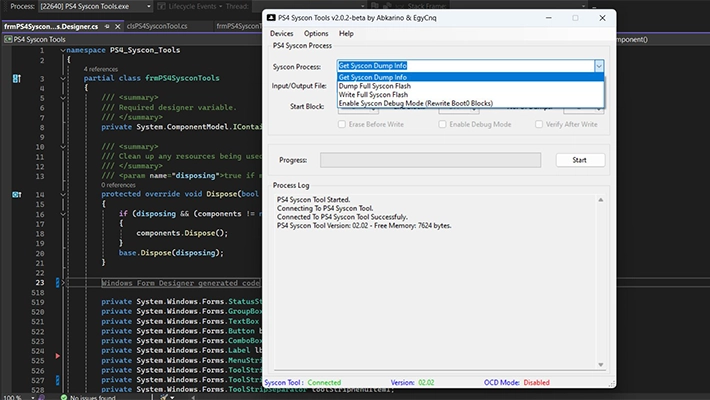Choose Enable Syscon Debug Mode (Rewrite Boot0 Blocks)
Viewport: 710px width, 400px height.
coord(470,103)
